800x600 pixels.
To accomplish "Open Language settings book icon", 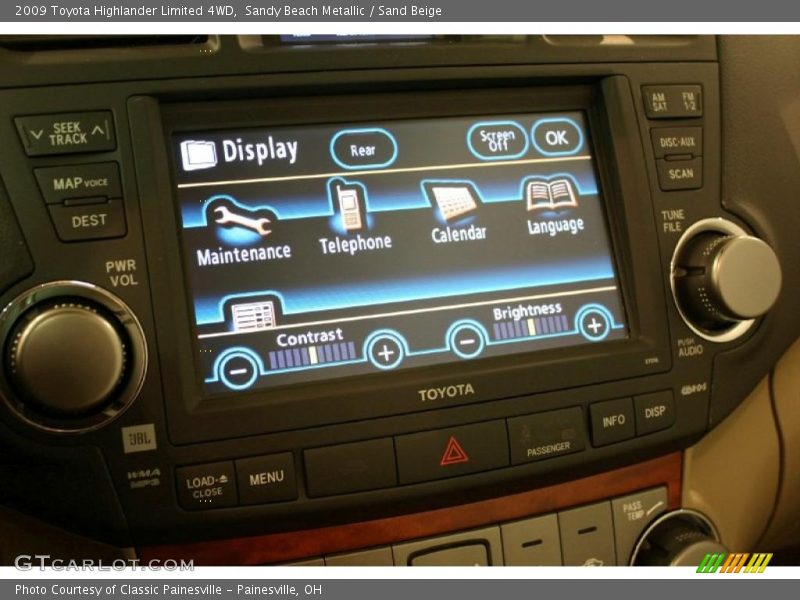I will tap(551, 194).
